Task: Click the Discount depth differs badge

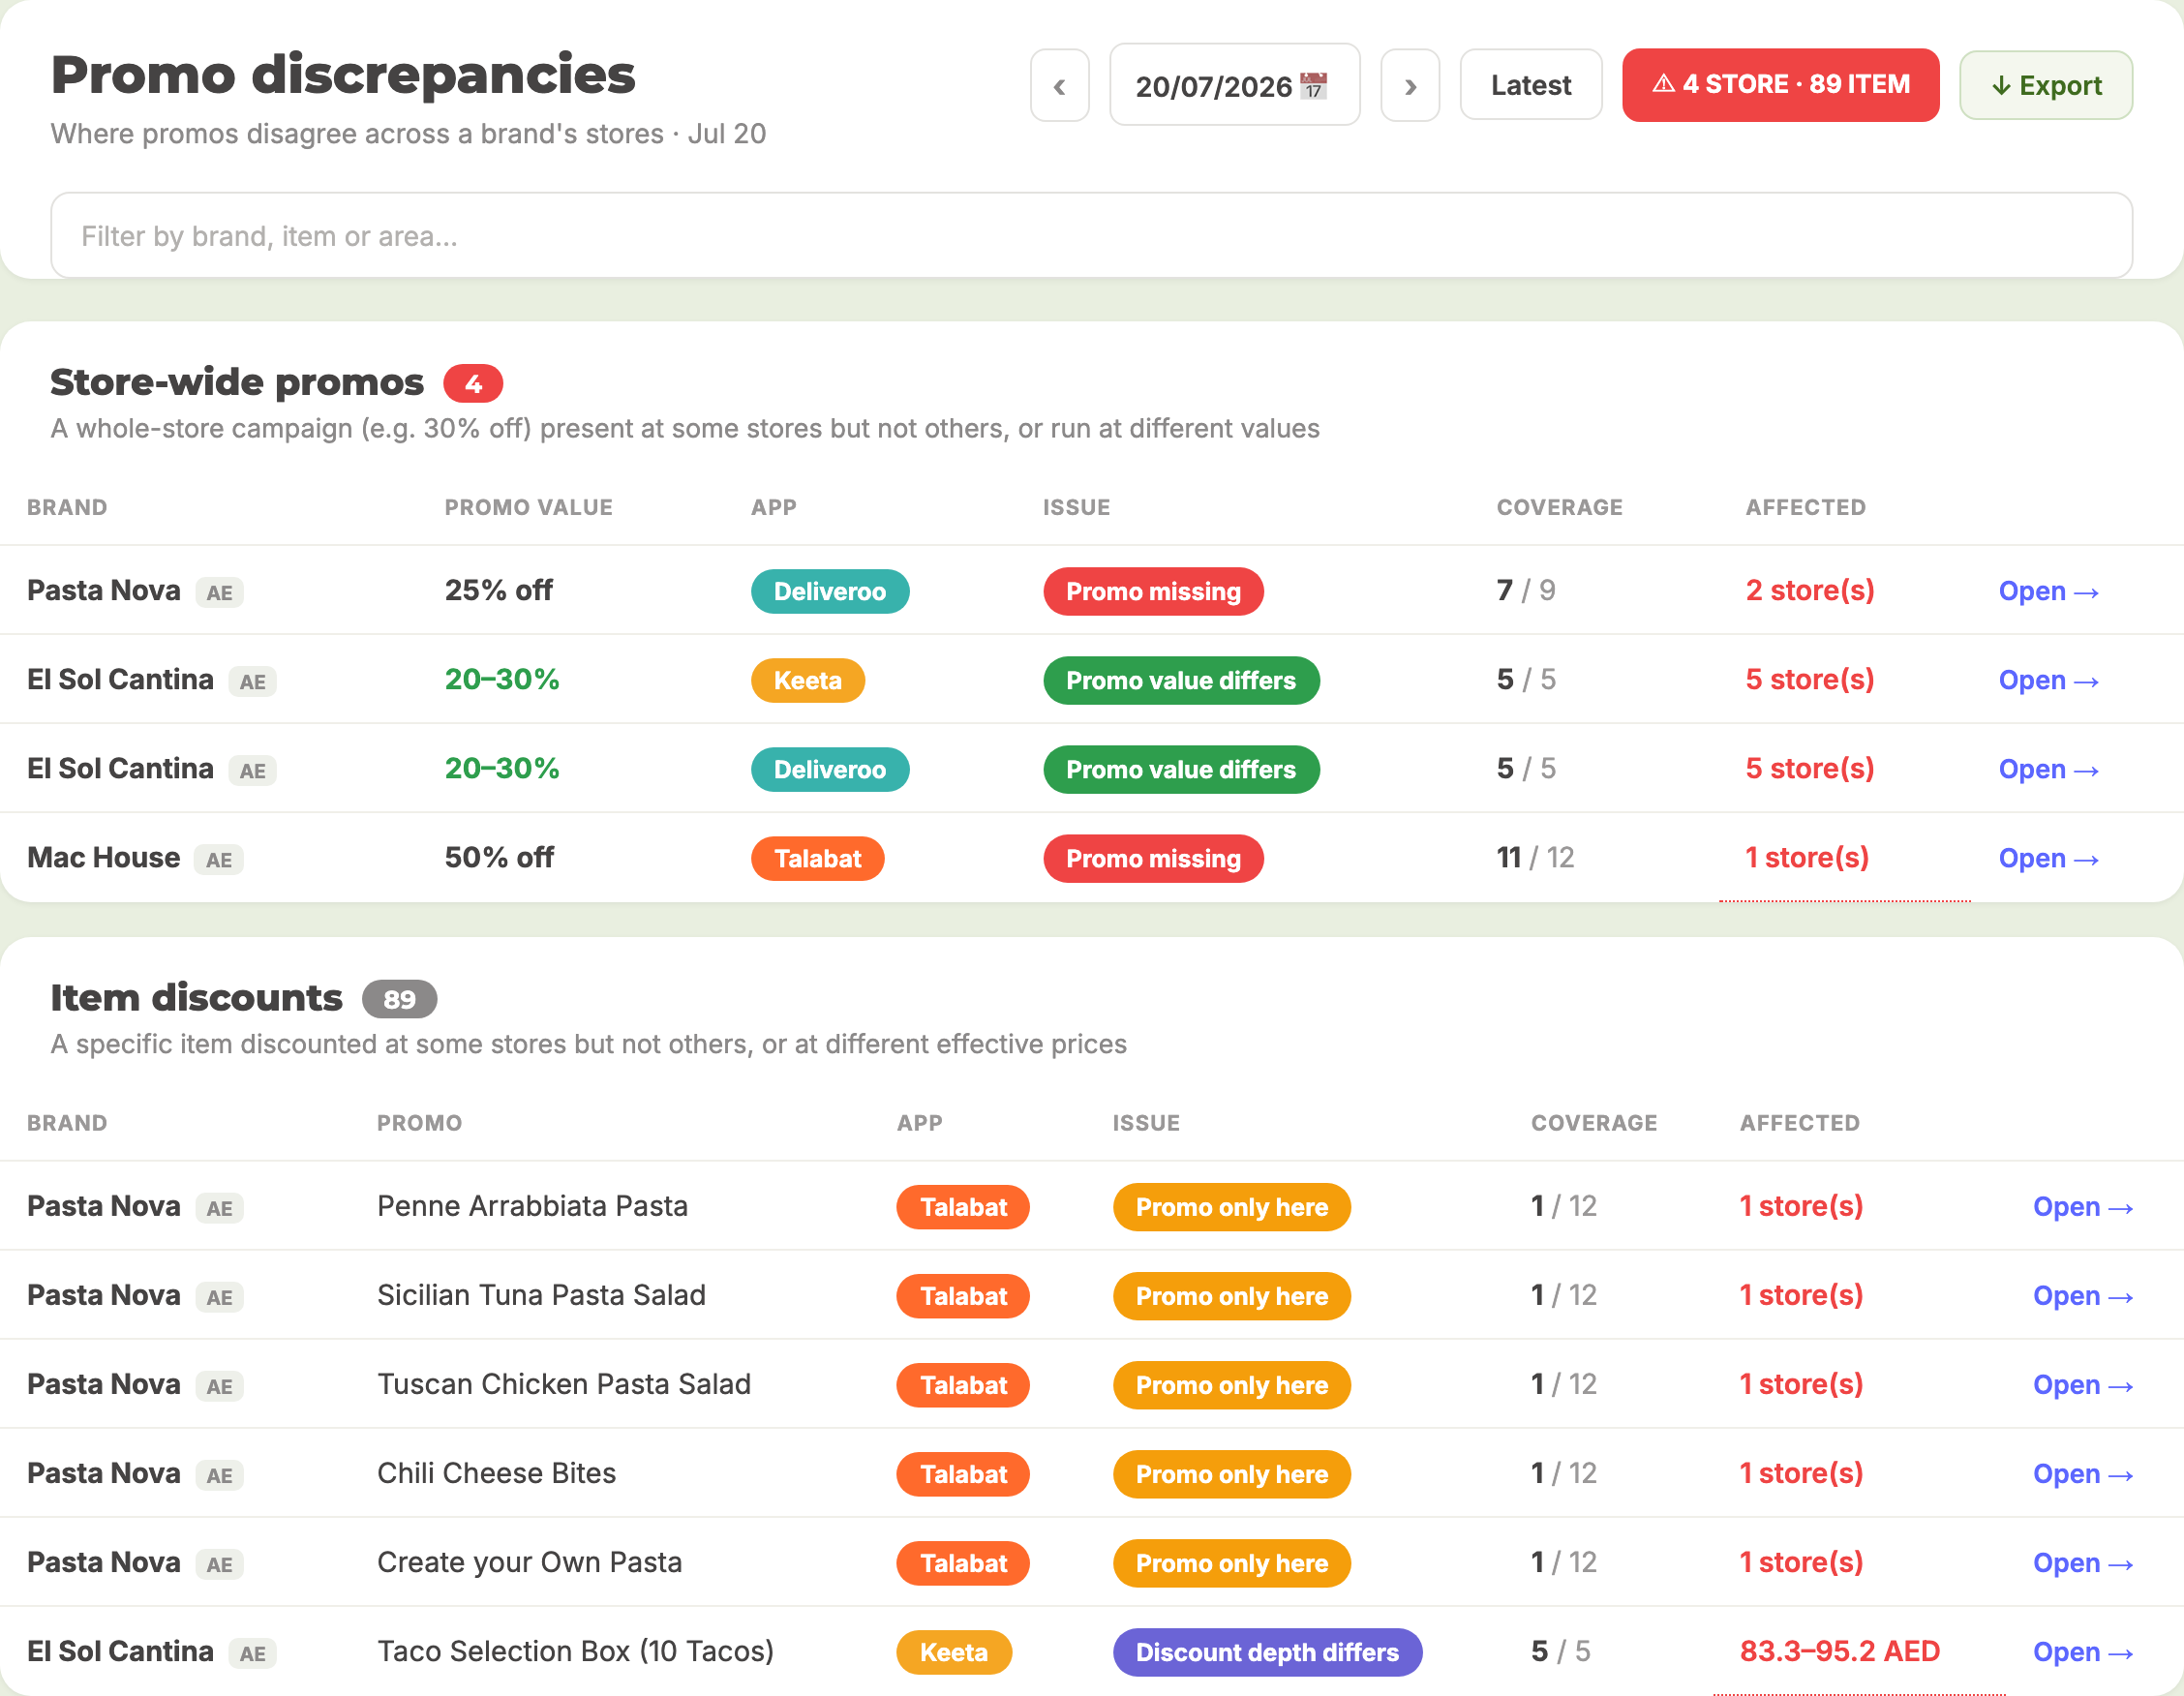Action: coord(1267,1652)
